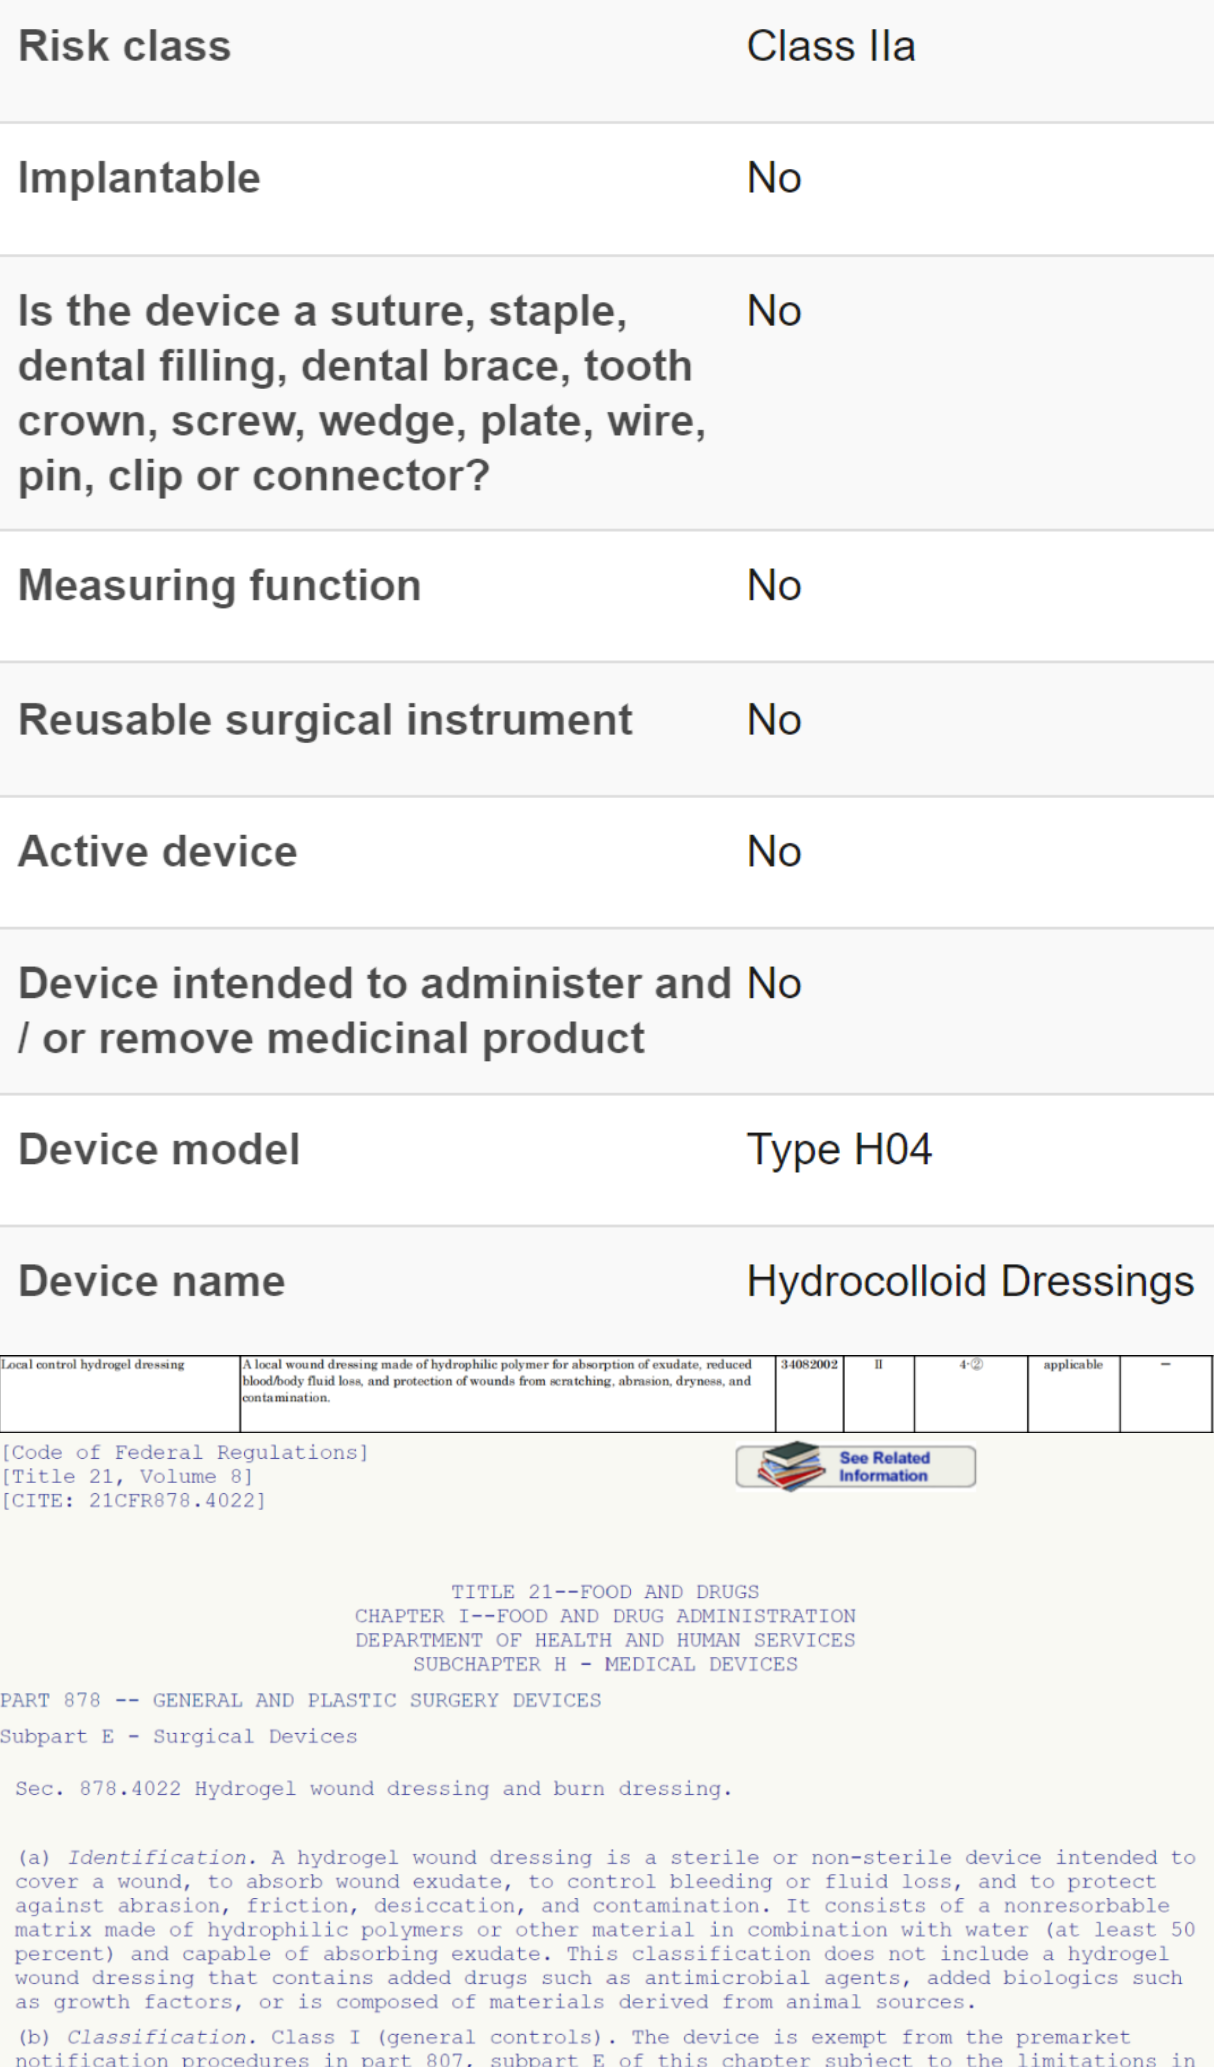Select the Reusable surgical instrument label
The height and width of the screenshot is (2067, 1214).
326,720
